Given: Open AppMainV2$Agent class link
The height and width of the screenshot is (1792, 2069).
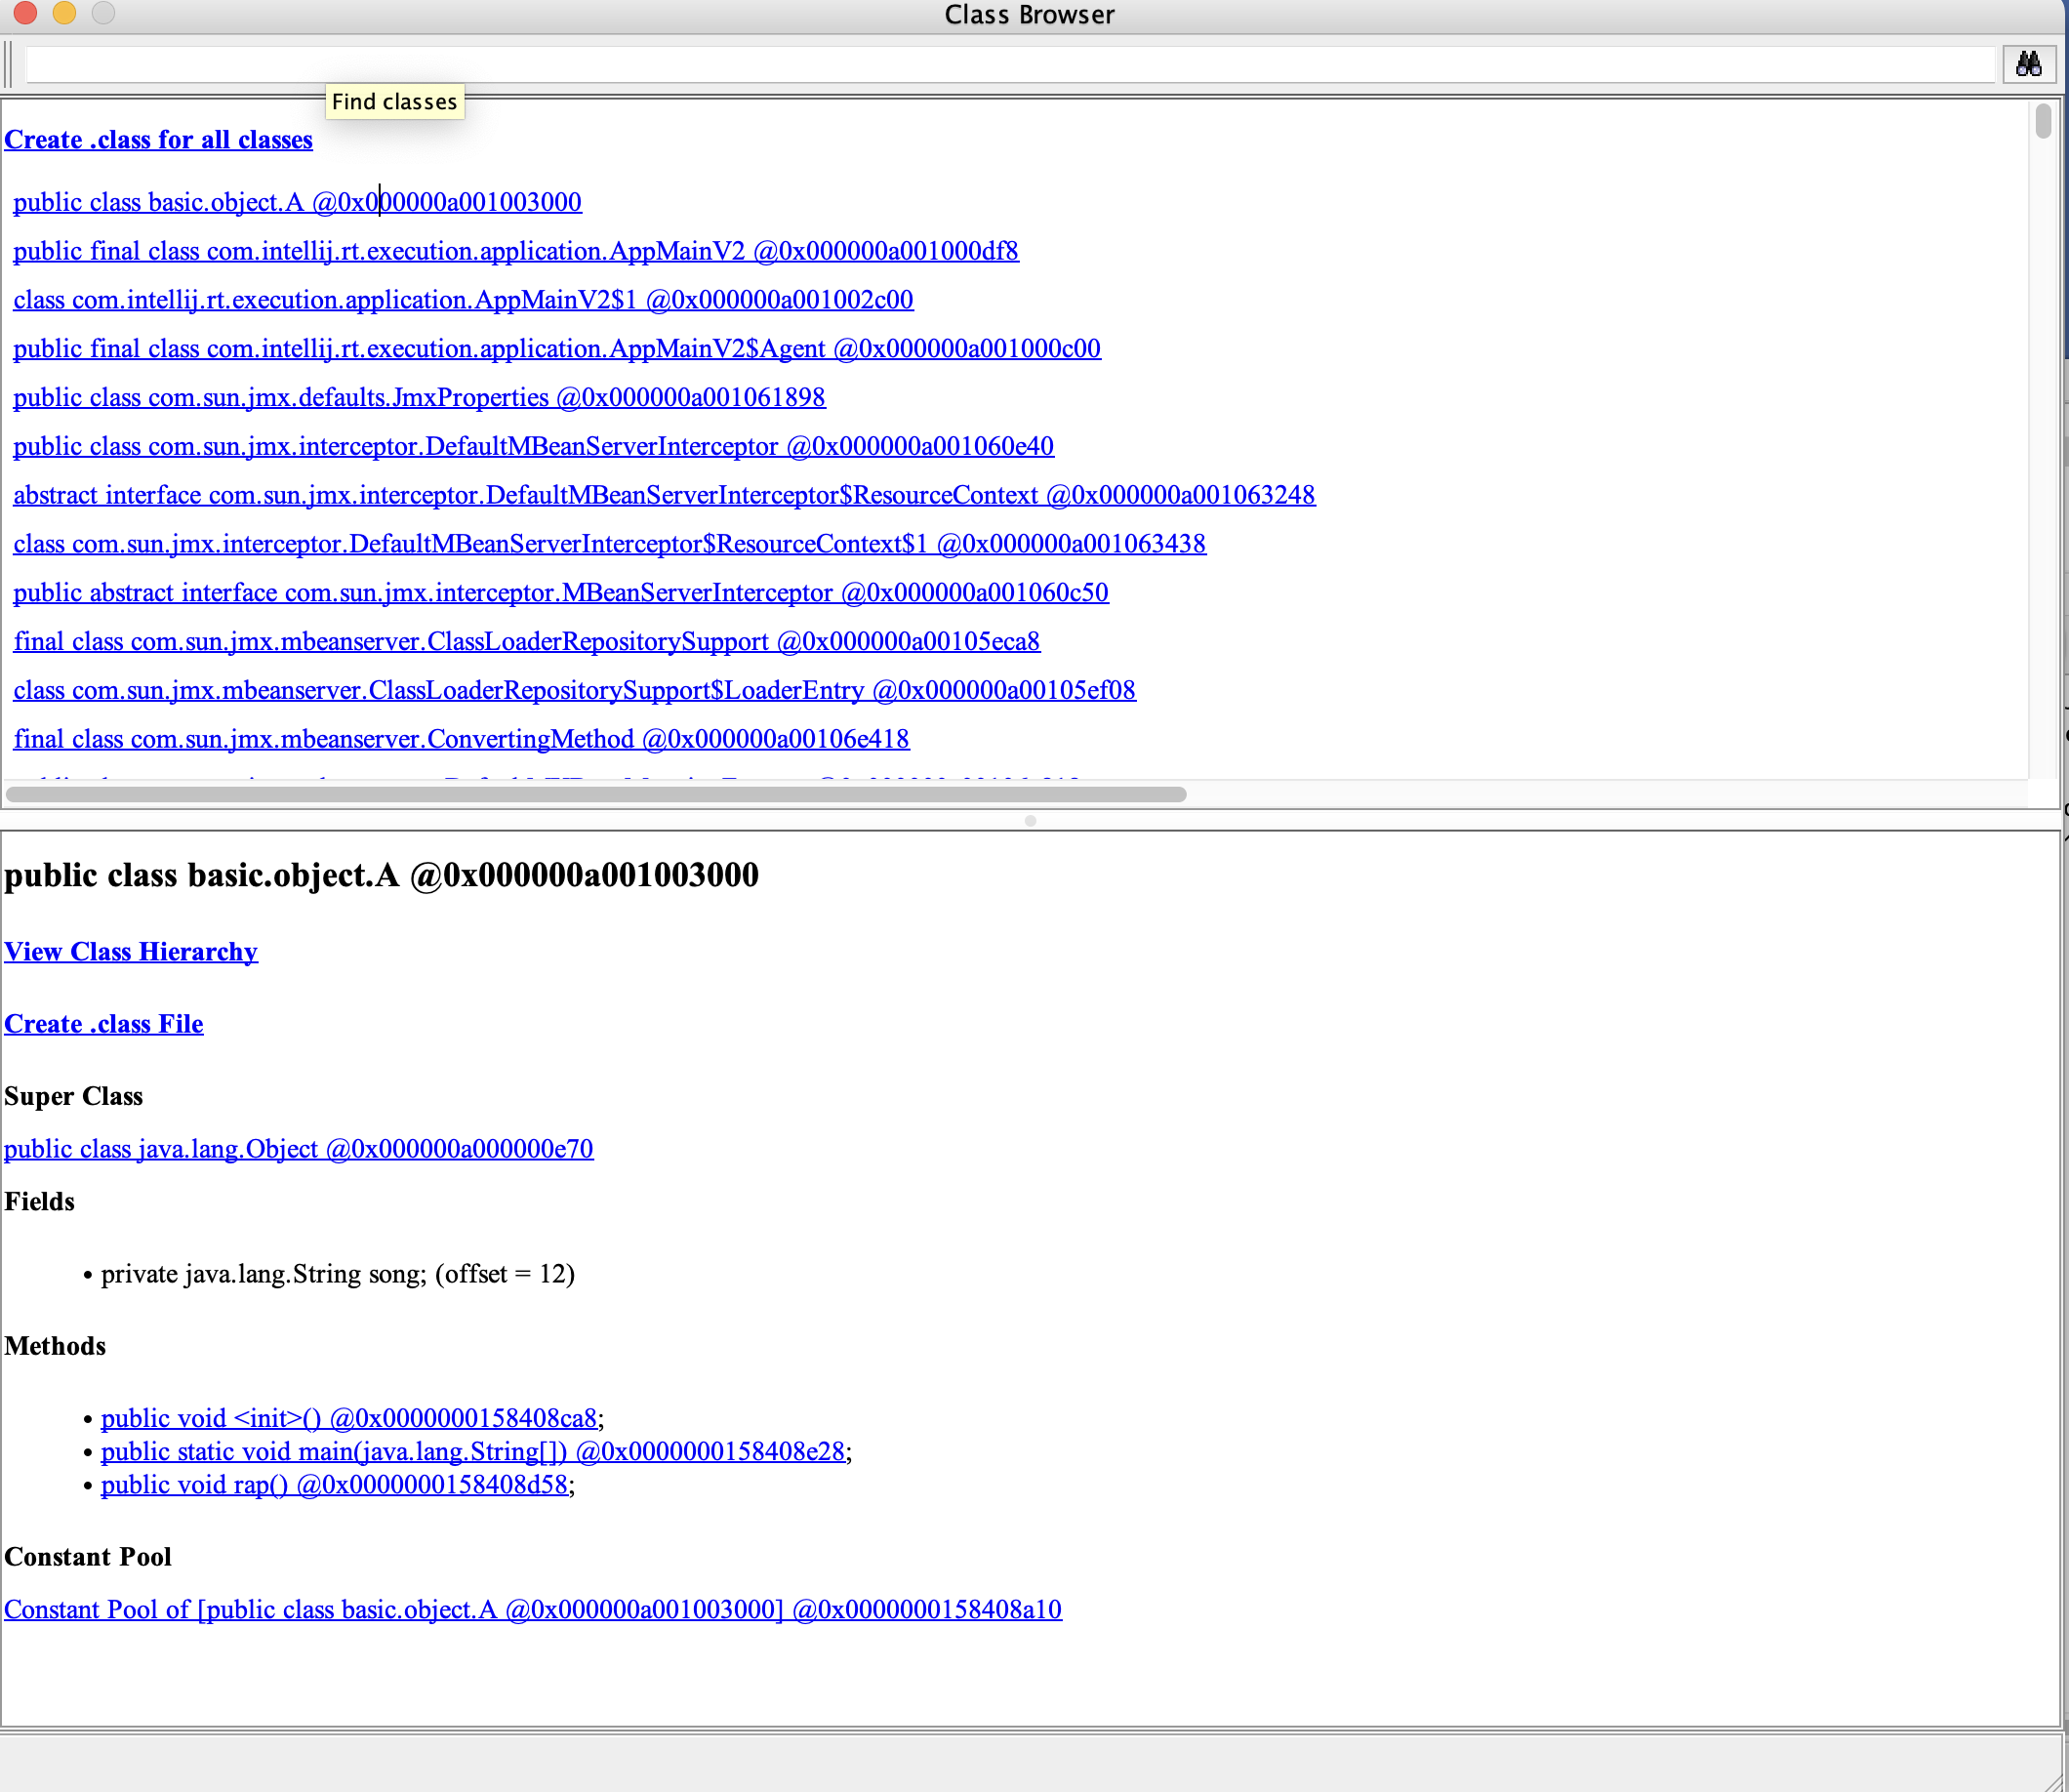Looking at the screenshot, I should coord(556,349).
